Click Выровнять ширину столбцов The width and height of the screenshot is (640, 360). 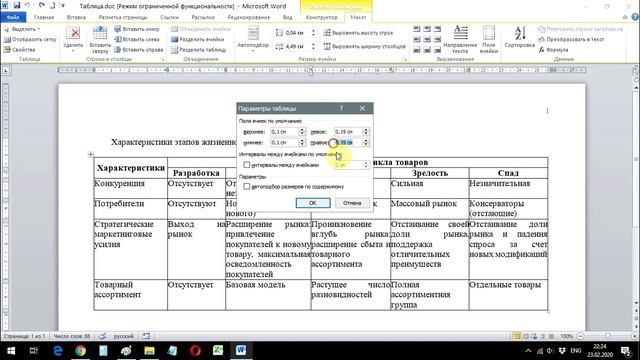(x=365, y=47)
